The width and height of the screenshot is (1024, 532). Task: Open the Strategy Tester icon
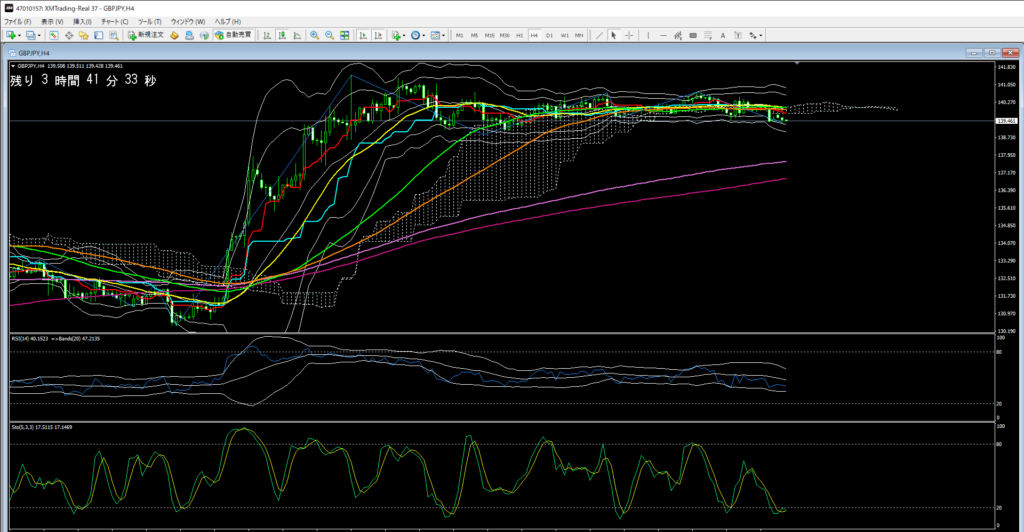click(x=114, y=35)
